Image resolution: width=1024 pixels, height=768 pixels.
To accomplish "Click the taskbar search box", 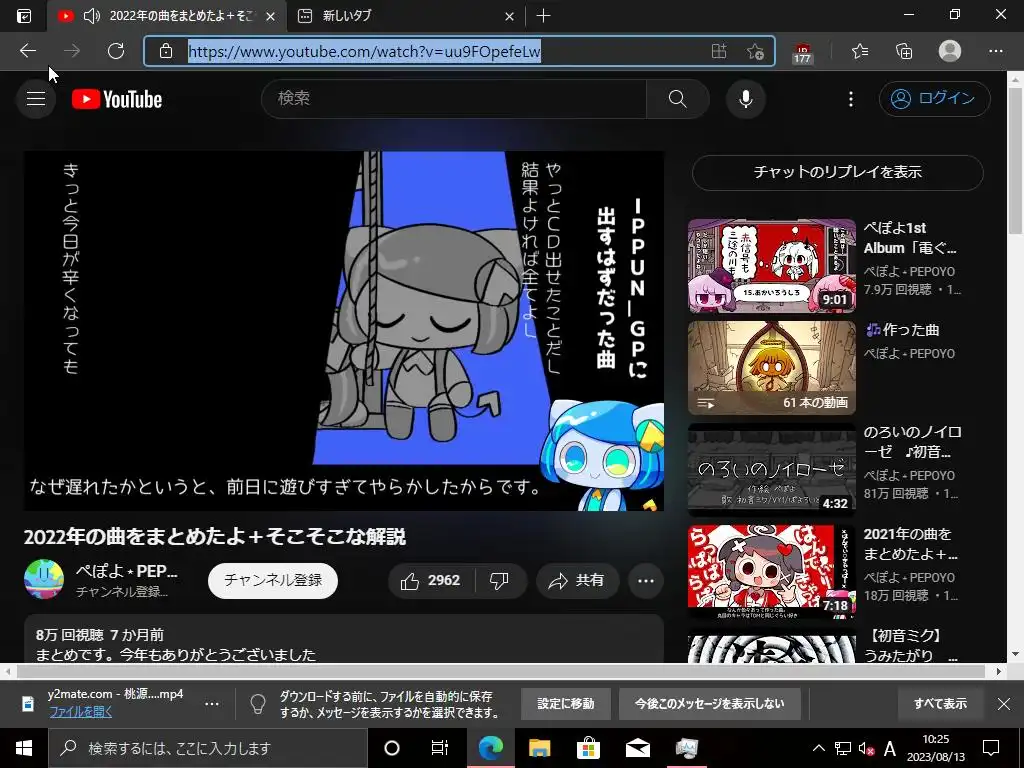I will (x=208, y=748).
